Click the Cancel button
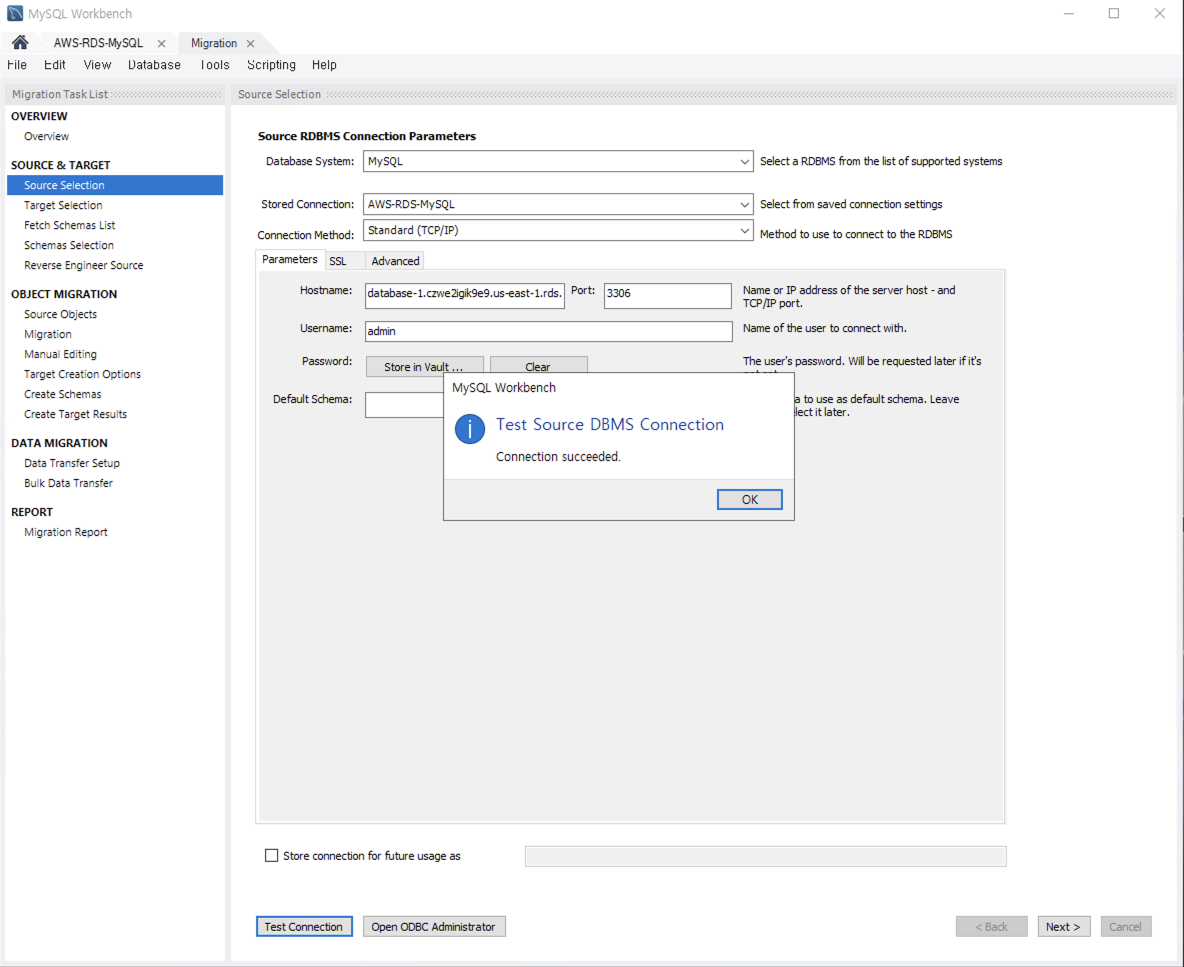The width and height of the screenshot is (1184, 967). pos(1125,926)
